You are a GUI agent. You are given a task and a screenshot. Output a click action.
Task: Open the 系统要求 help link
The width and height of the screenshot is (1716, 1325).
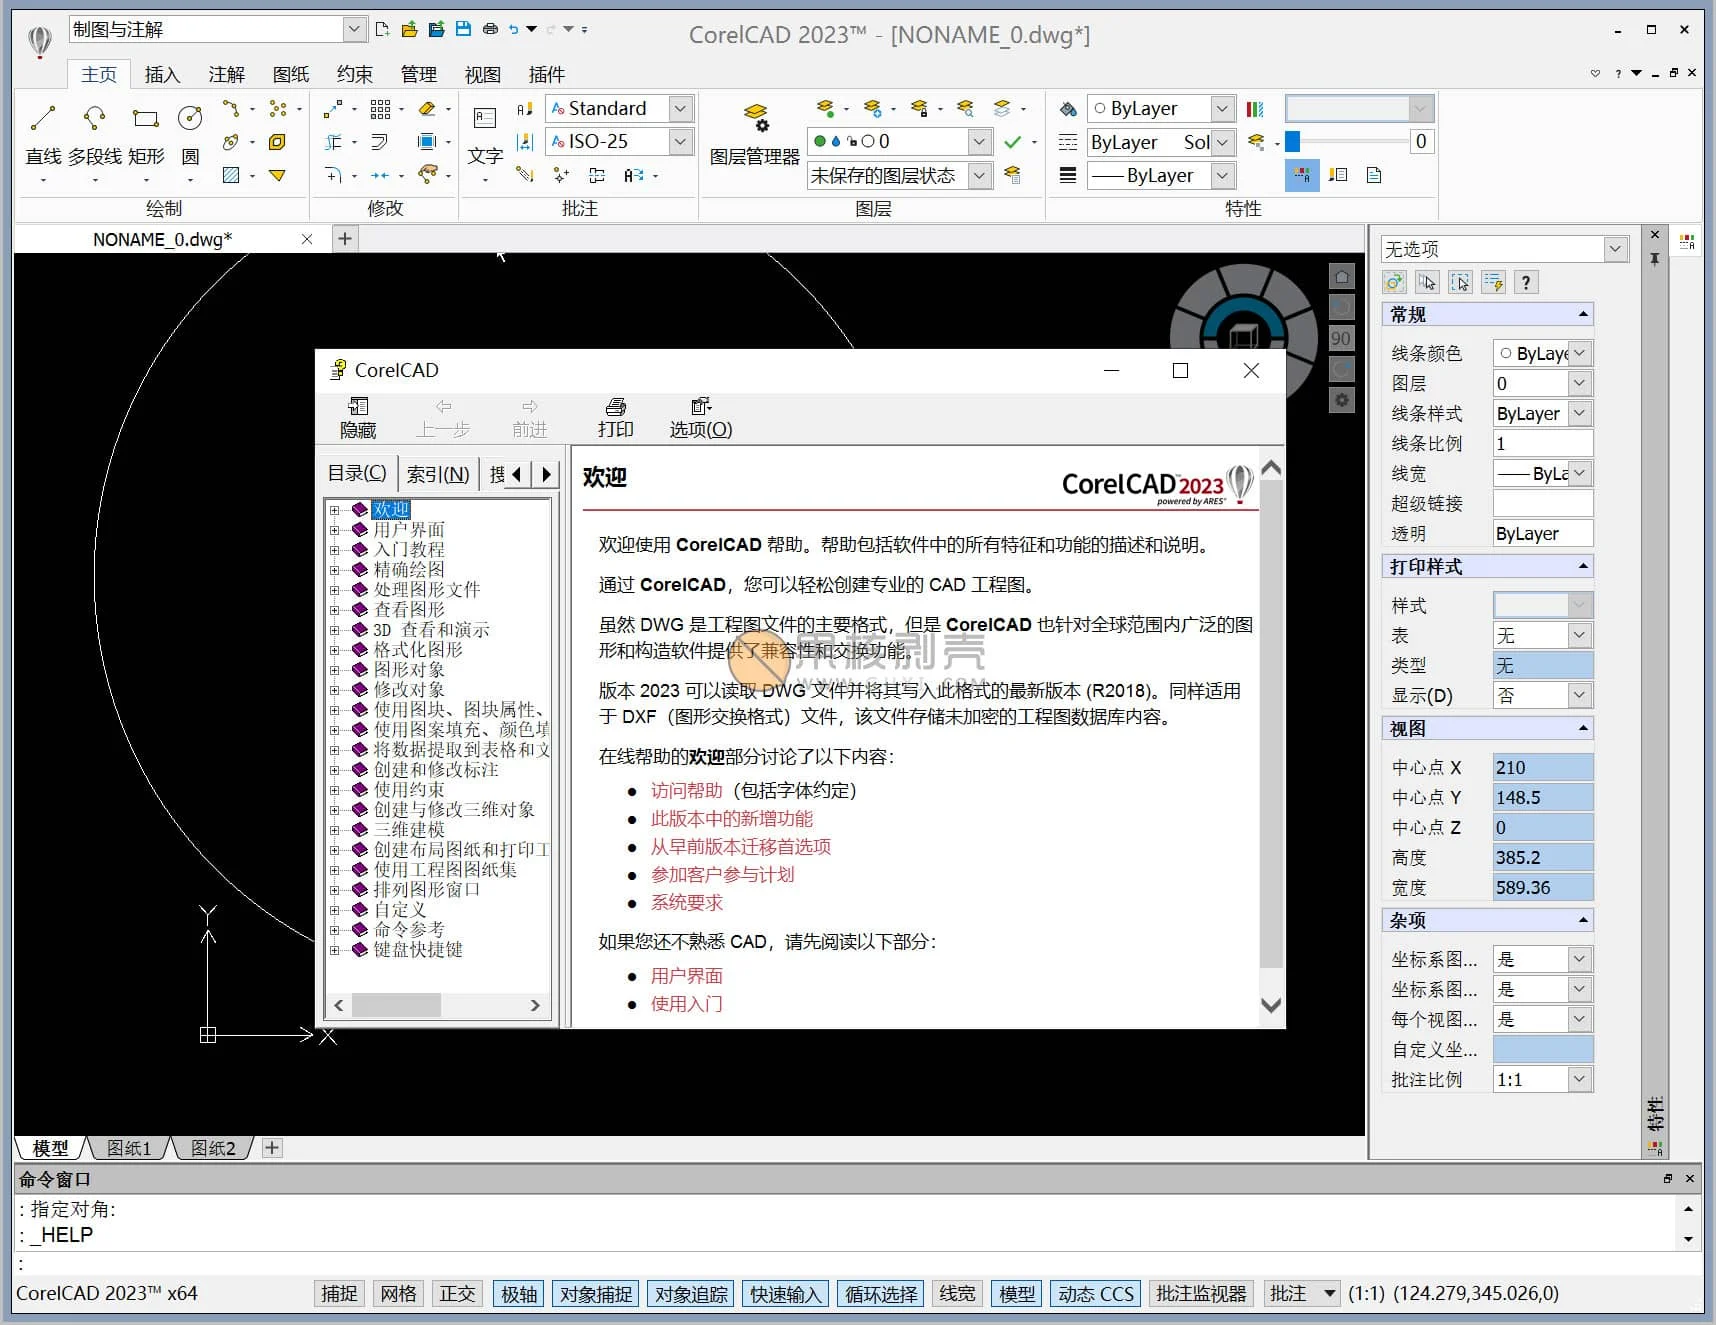686,902
